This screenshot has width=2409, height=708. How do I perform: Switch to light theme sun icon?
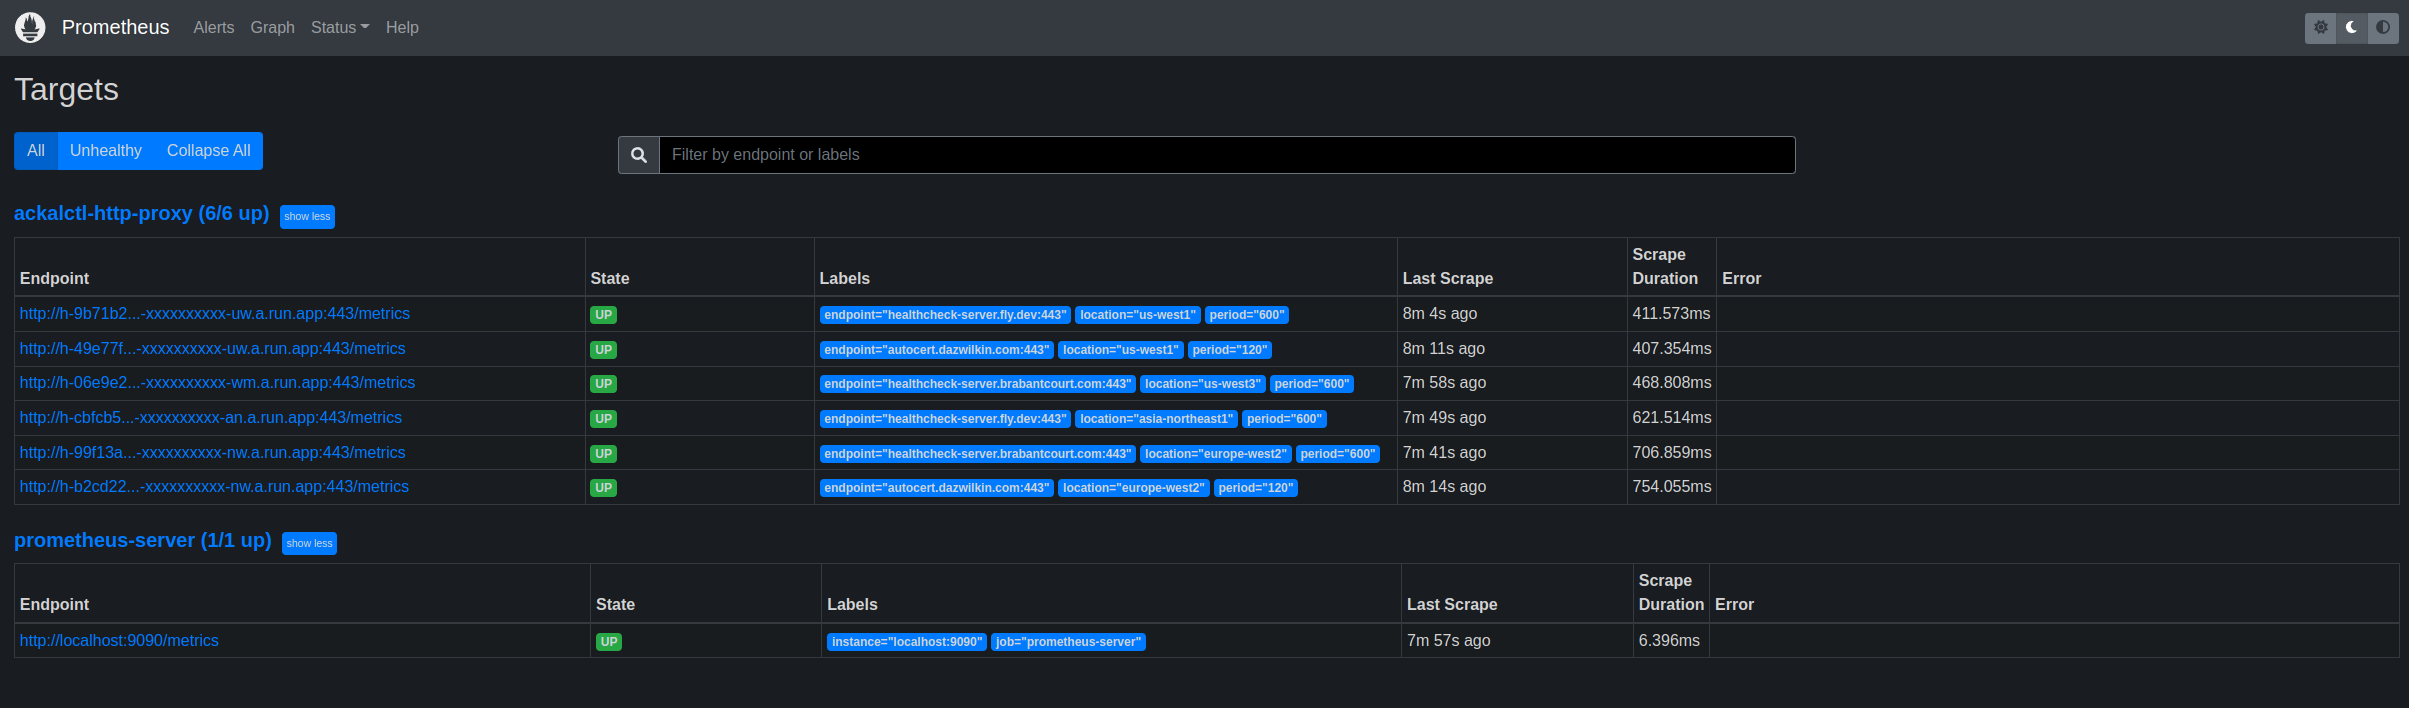pos(2320,27)
